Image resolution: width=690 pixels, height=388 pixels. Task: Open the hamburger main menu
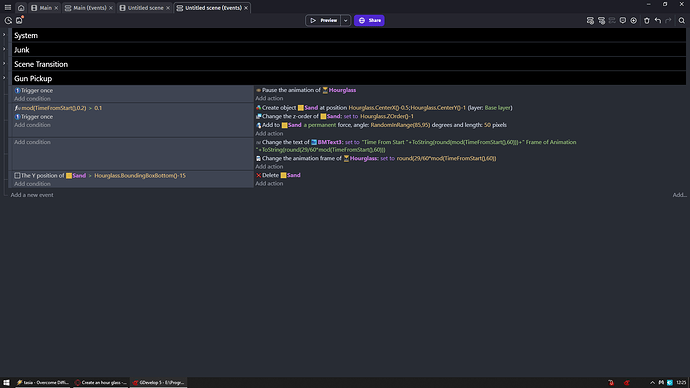(x=7, y=7)
